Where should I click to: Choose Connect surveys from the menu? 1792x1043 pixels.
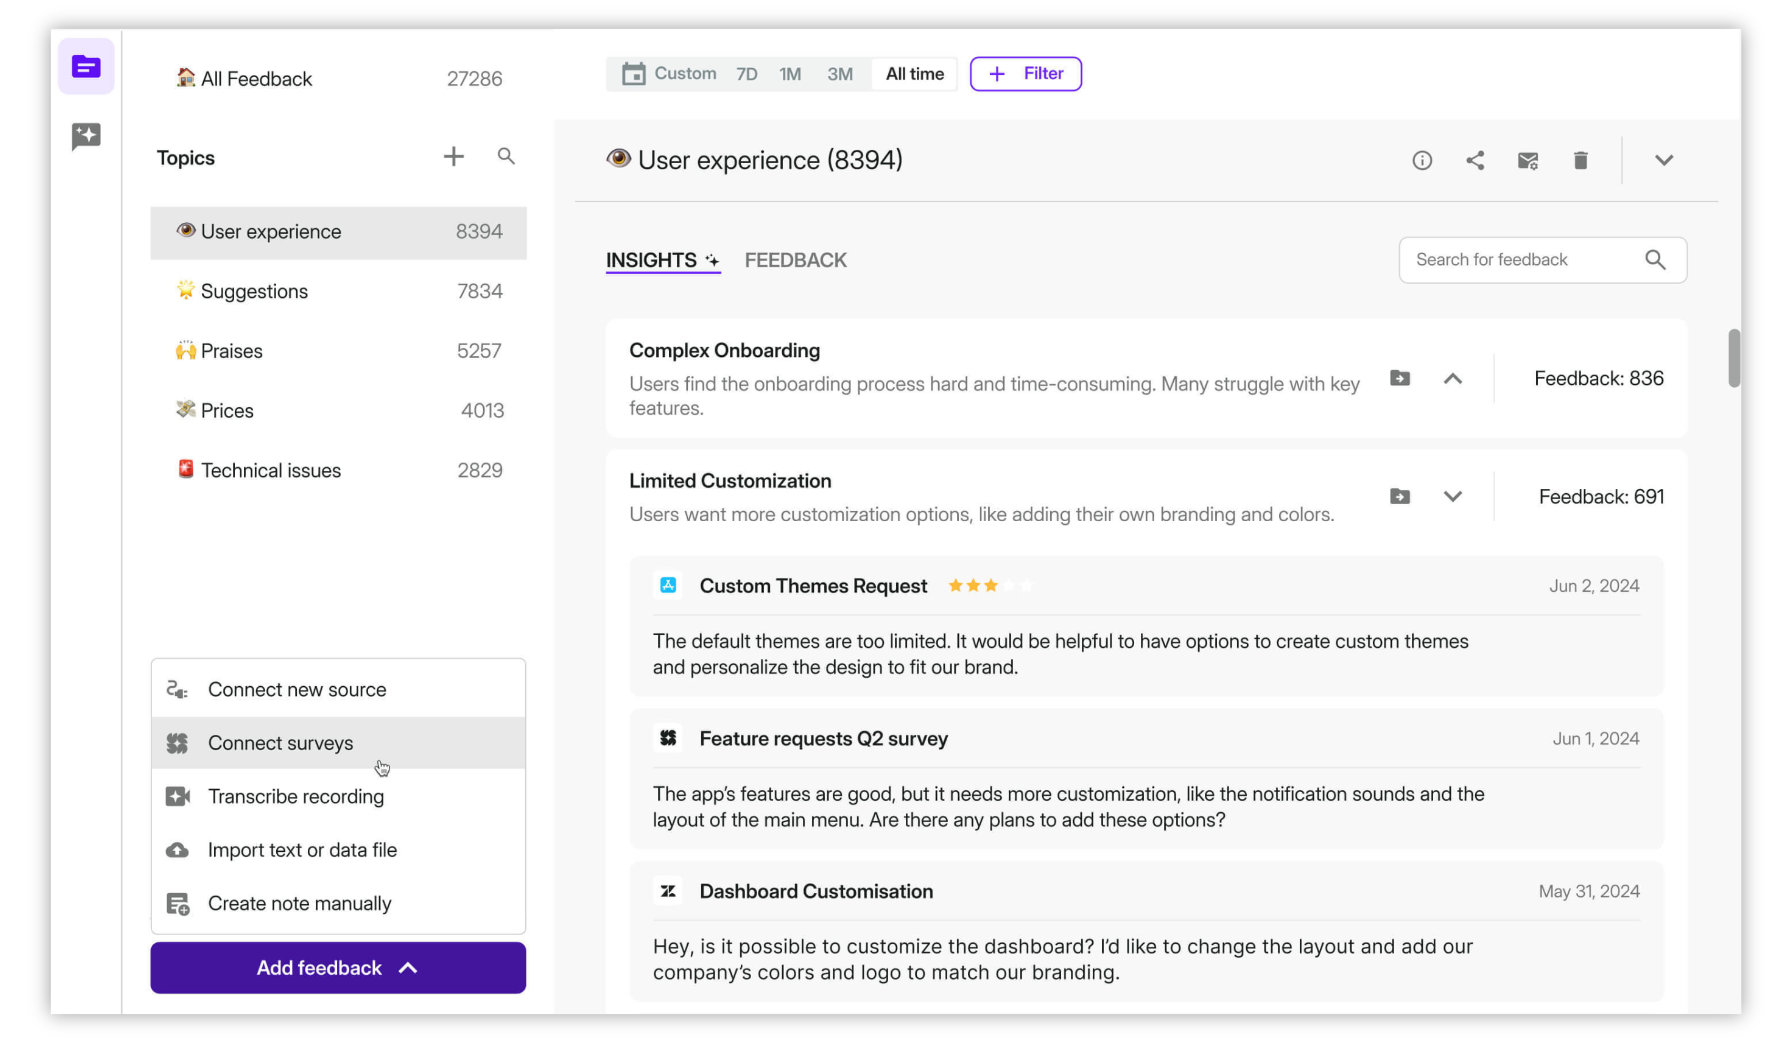(280, 743)
